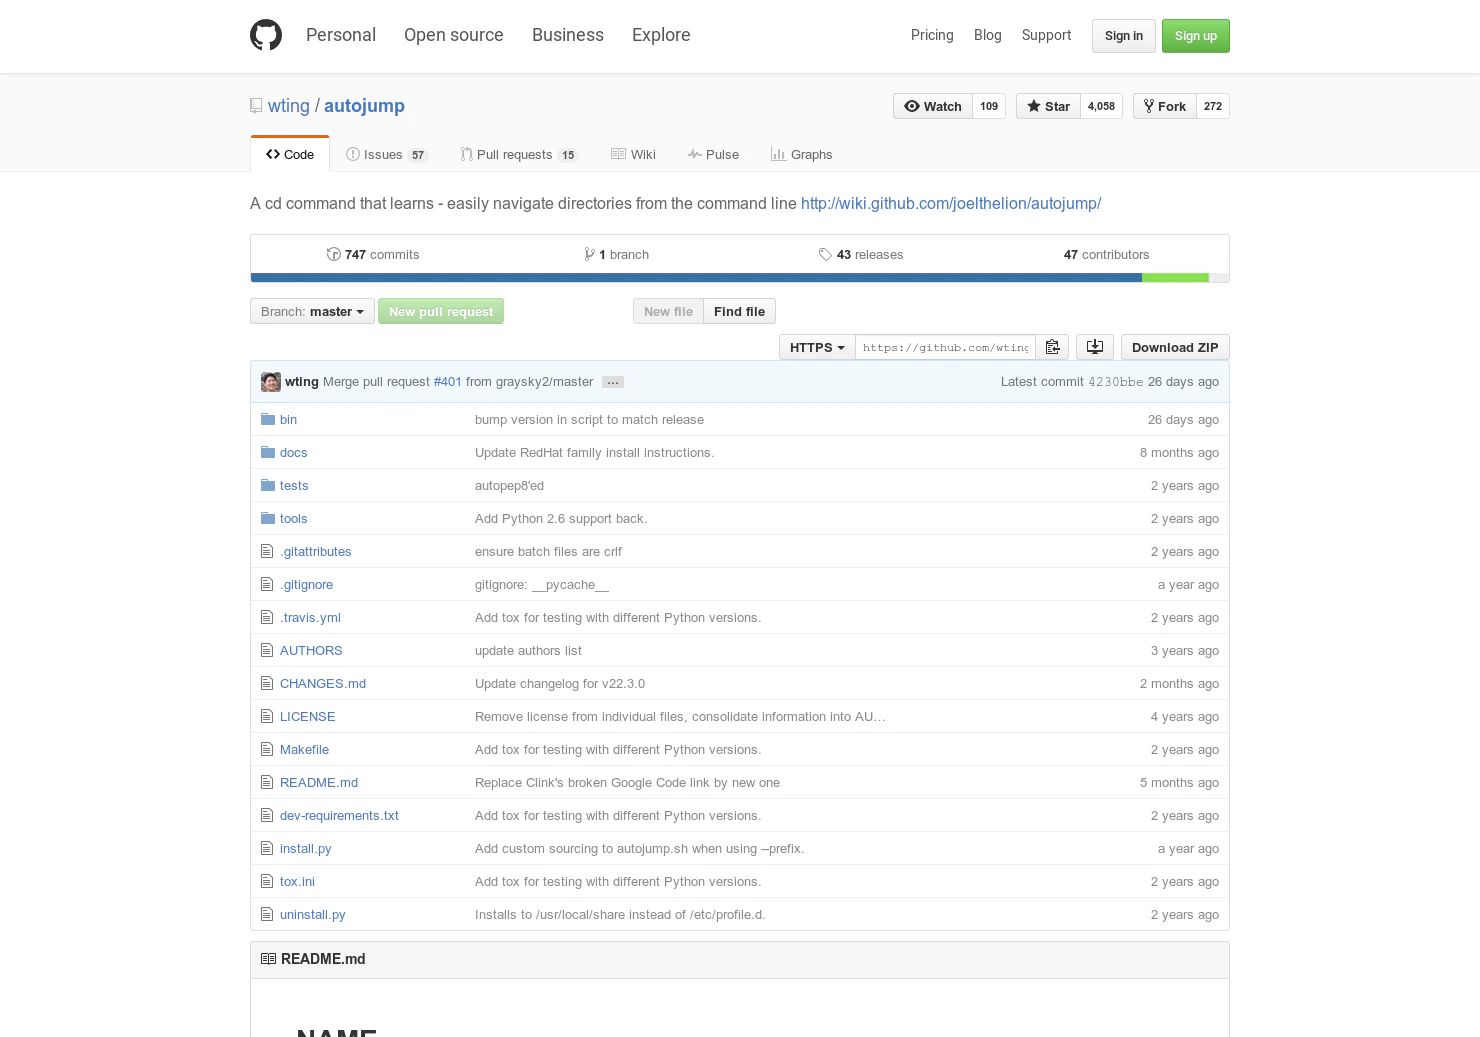This screenshot has width=1480, height=1037.
Task: Open latest commit 4230bbe hash
Action: 1115,382
